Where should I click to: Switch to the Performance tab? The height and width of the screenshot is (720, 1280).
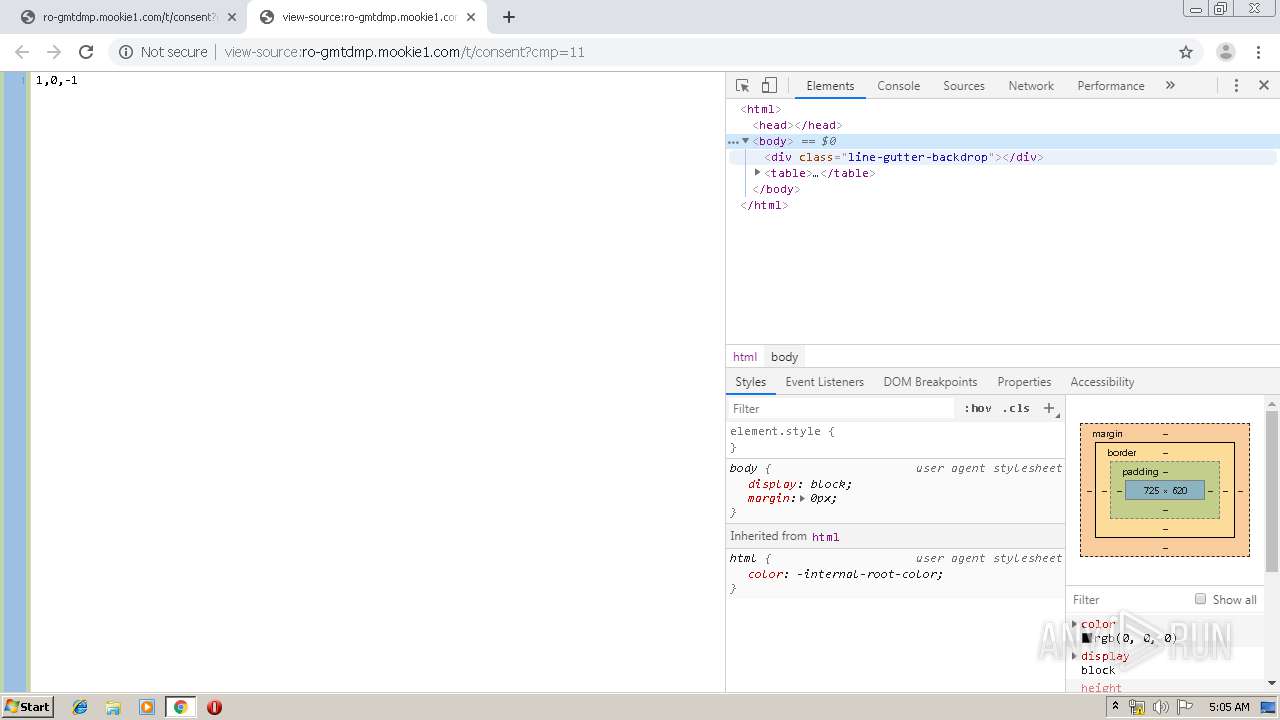coord(1111,86)
